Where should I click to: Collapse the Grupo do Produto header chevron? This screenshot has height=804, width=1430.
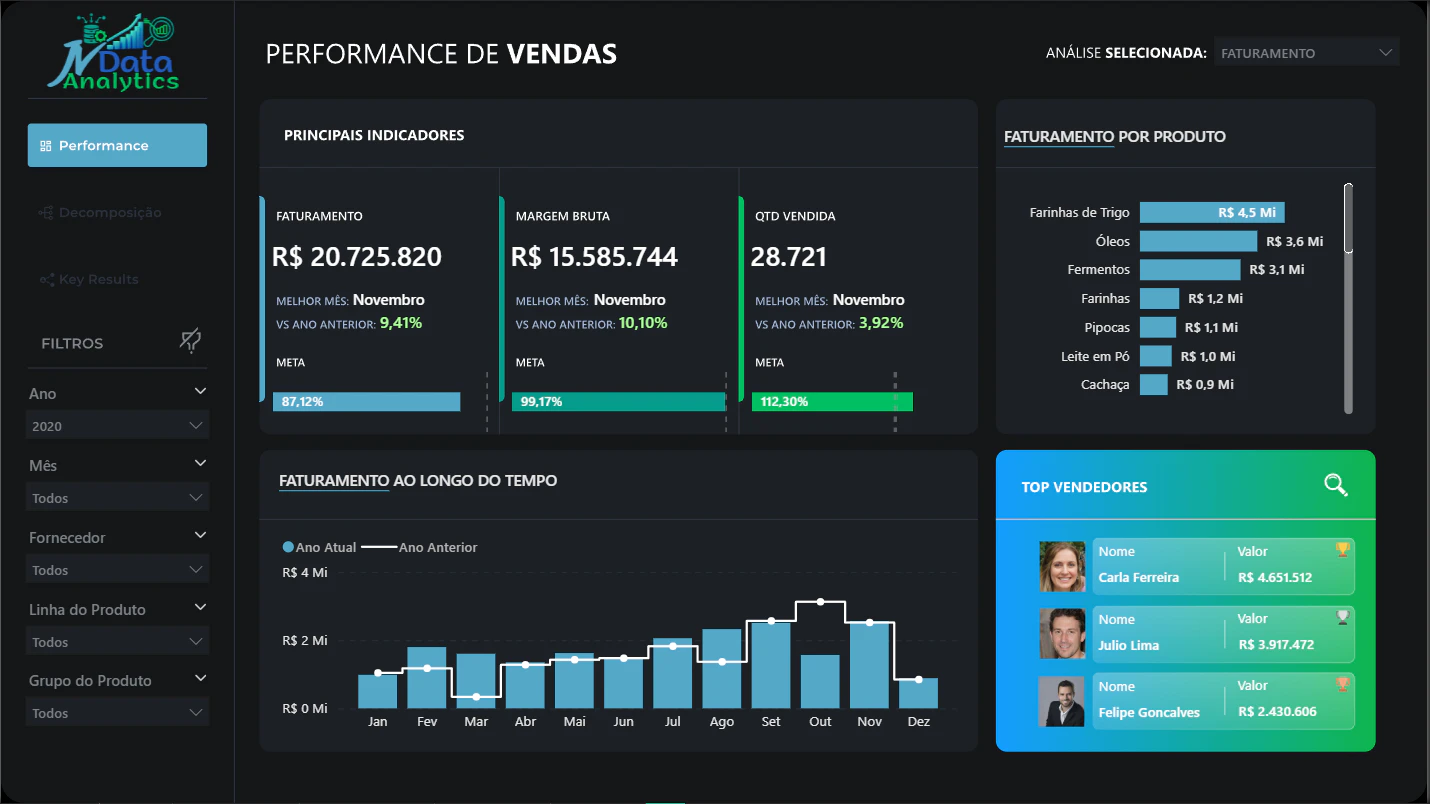pos(200,679)
